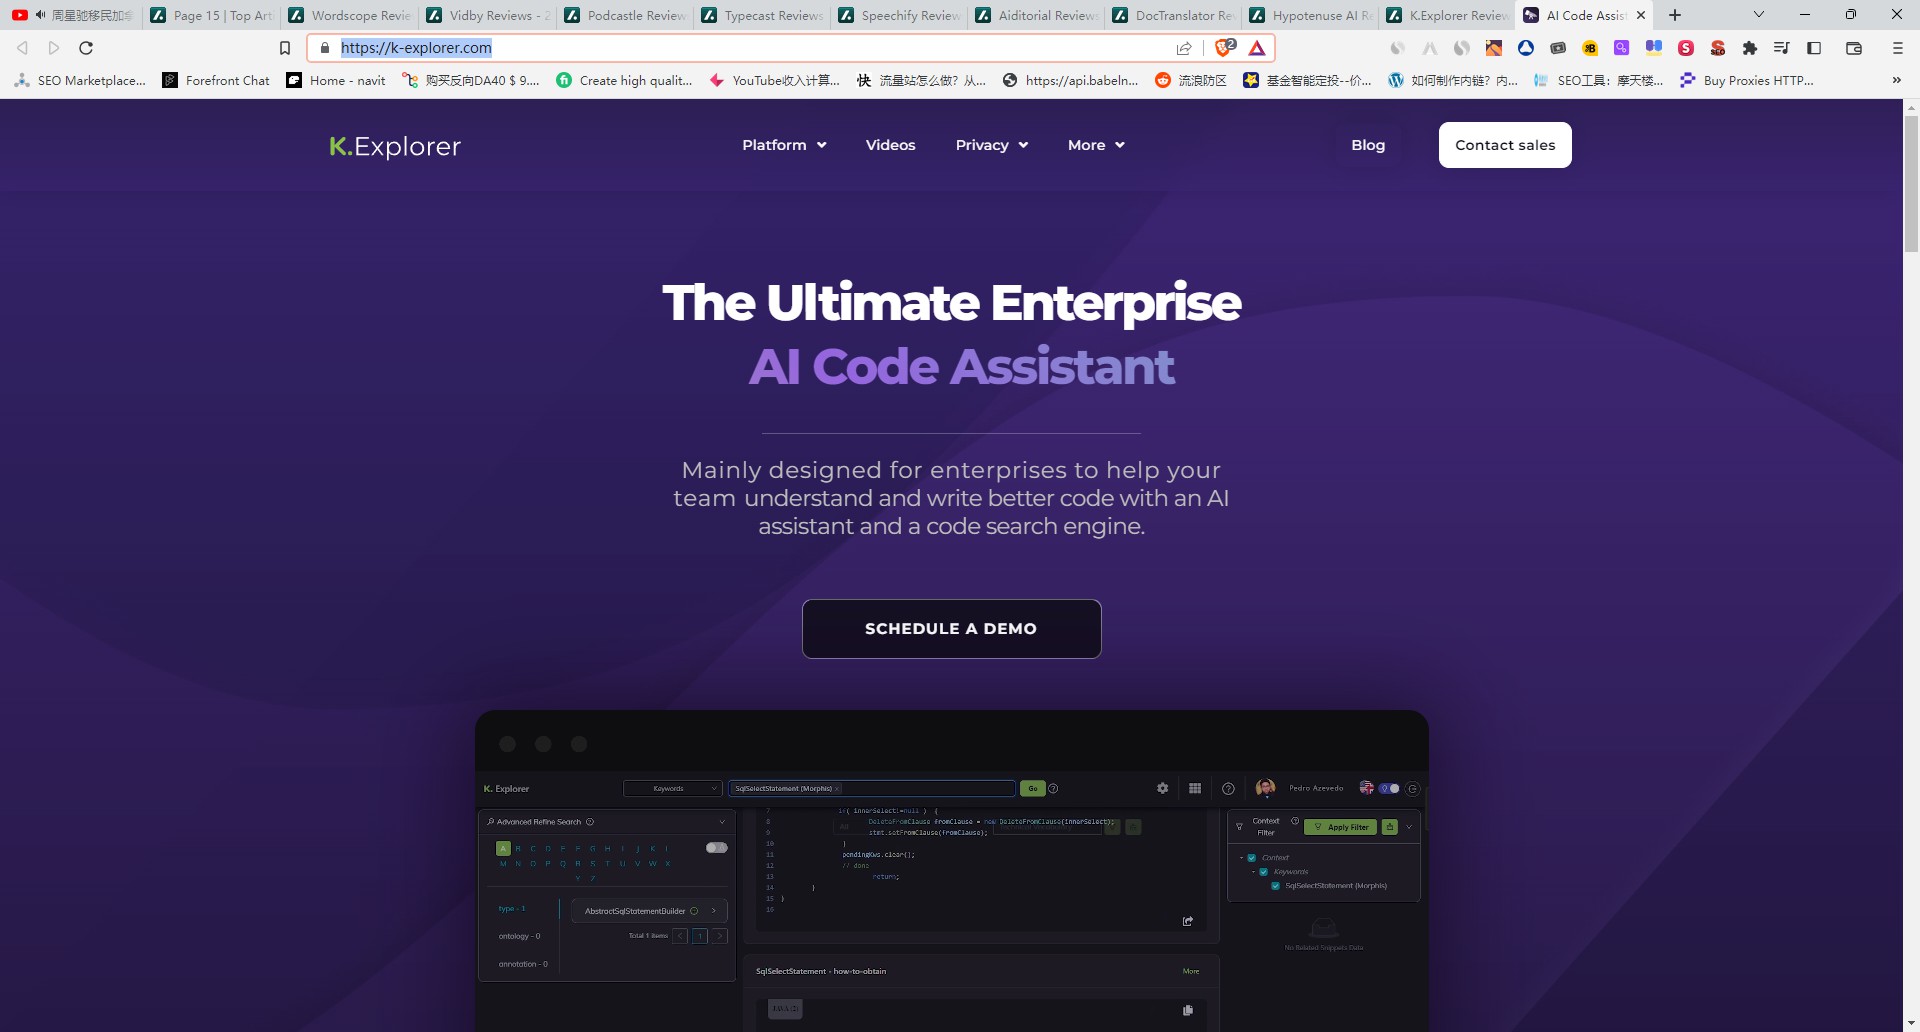Click the share icon in address bar

click(x=1184, y=48)
